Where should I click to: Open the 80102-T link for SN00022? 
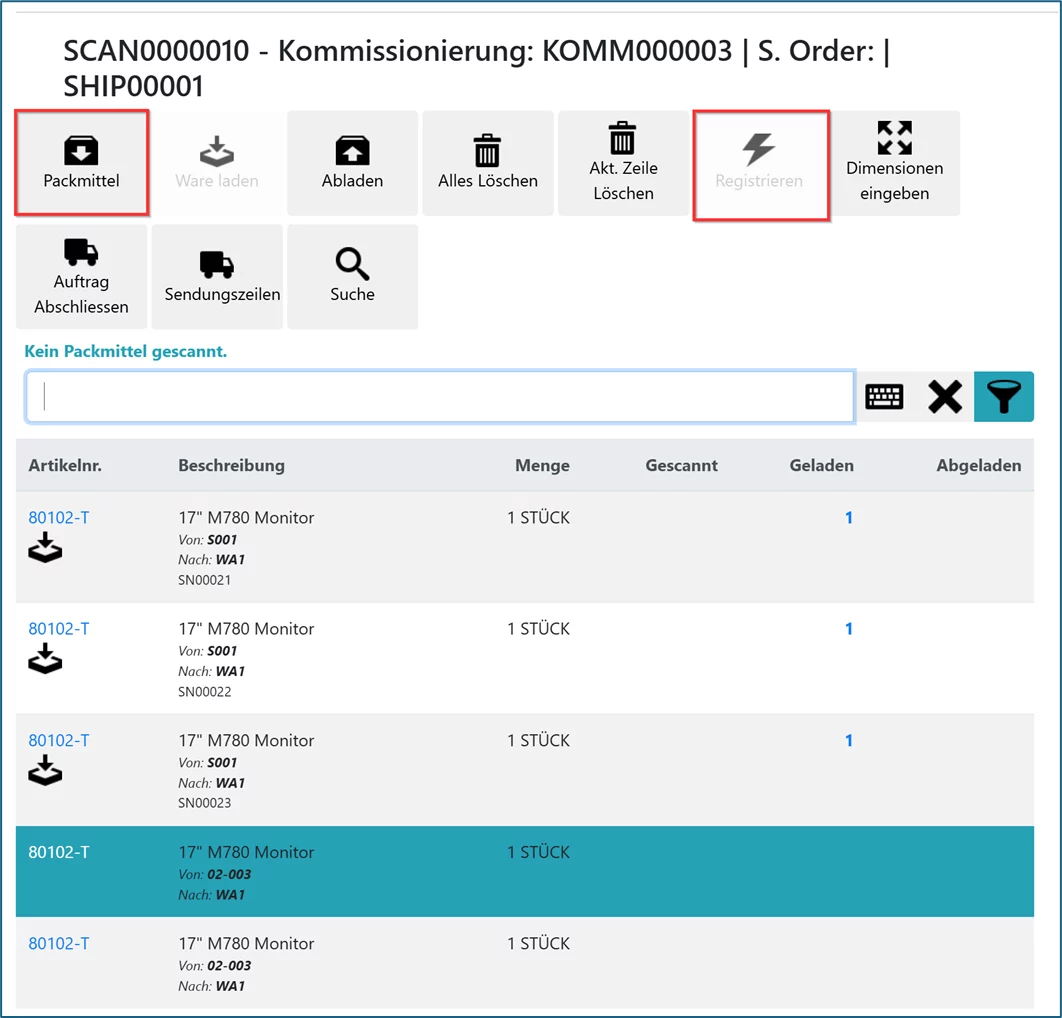[59, 628]
